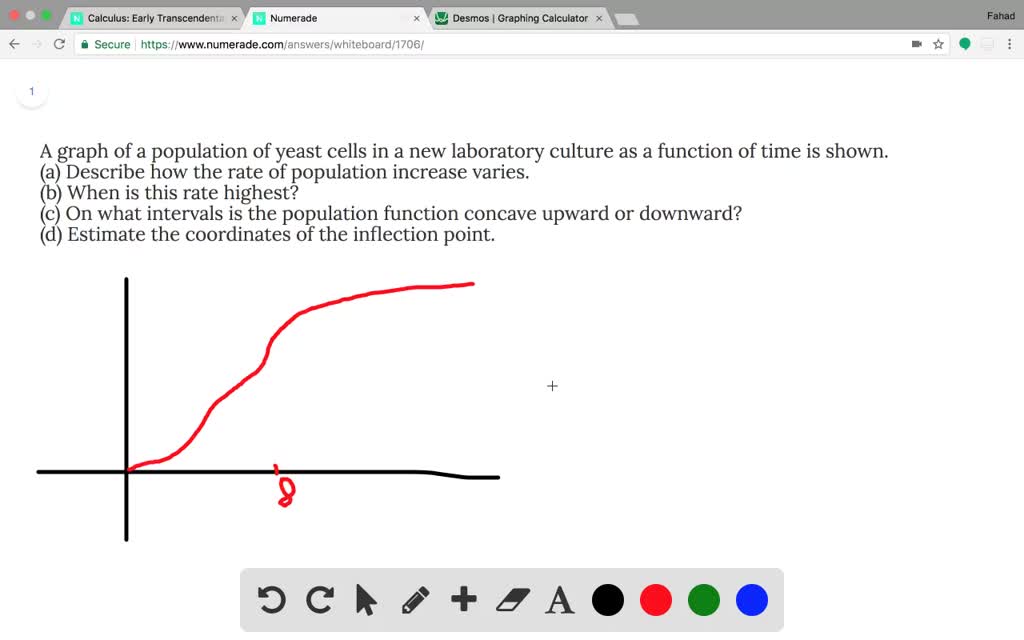1024x640 pixels.
Task: Open the green extension icon beside the address bar
Action: [964, 44]
